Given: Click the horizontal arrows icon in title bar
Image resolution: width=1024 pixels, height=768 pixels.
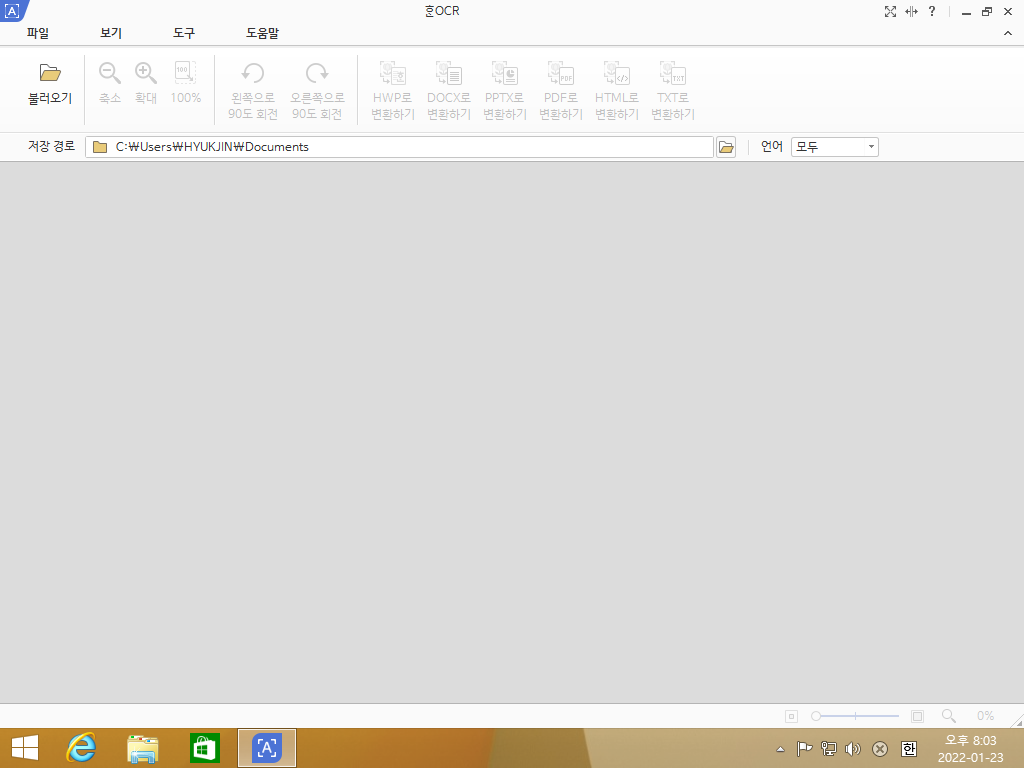Looking at the screenshot, I should 911,11.
